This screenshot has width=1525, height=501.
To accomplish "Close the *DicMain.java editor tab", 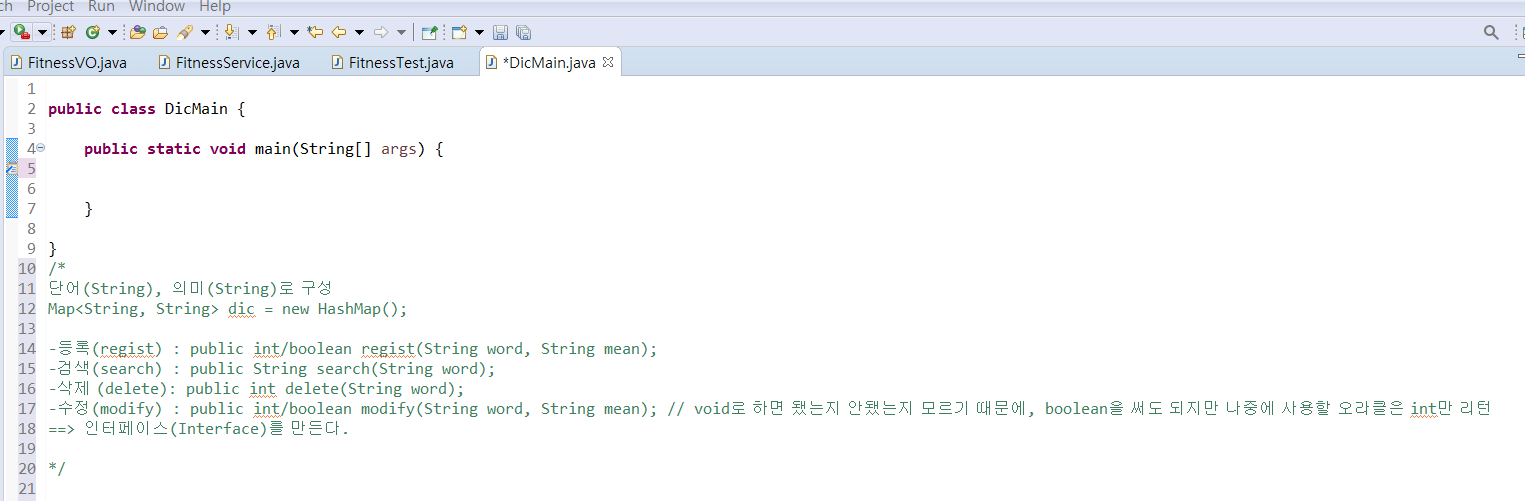I will (x=608, y=62).
